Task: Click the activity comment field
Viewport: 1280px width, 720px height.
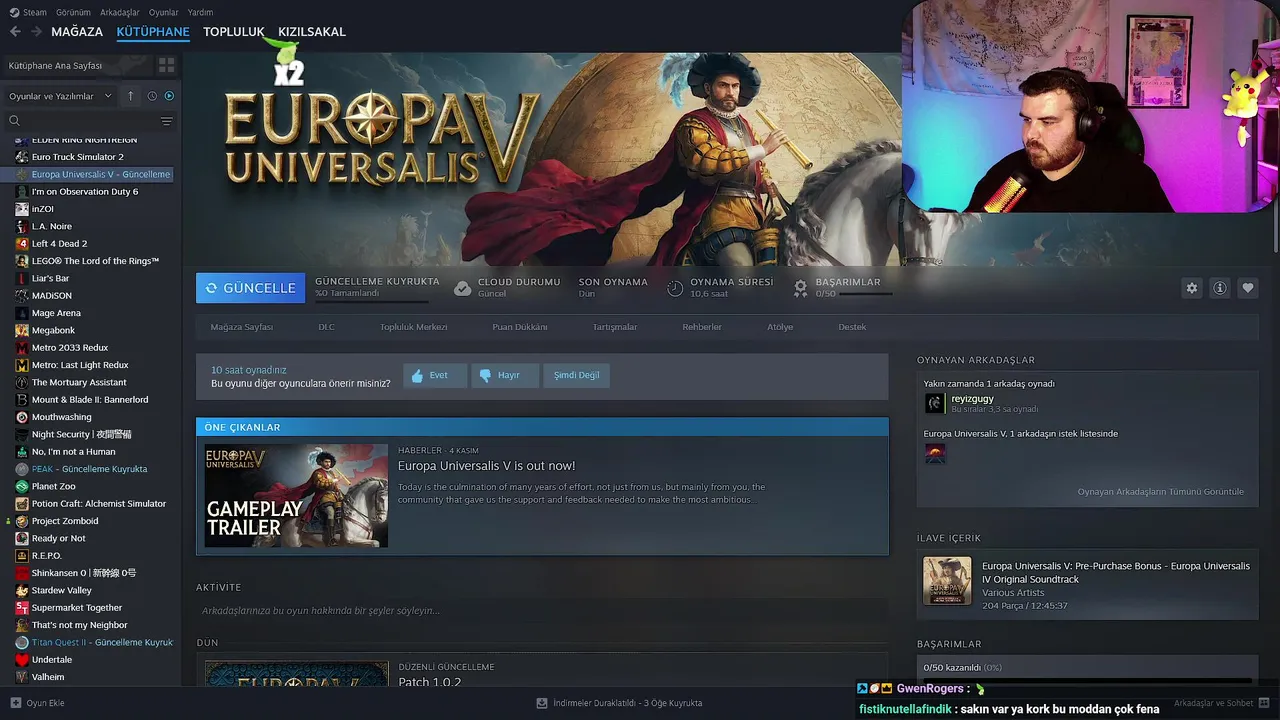Action: [x=542, y=611]
